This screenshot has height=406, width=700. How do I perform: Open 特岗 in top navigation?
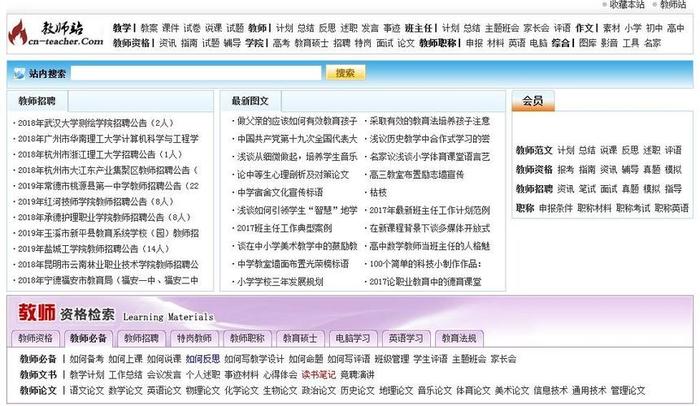[x=363, y=43]
